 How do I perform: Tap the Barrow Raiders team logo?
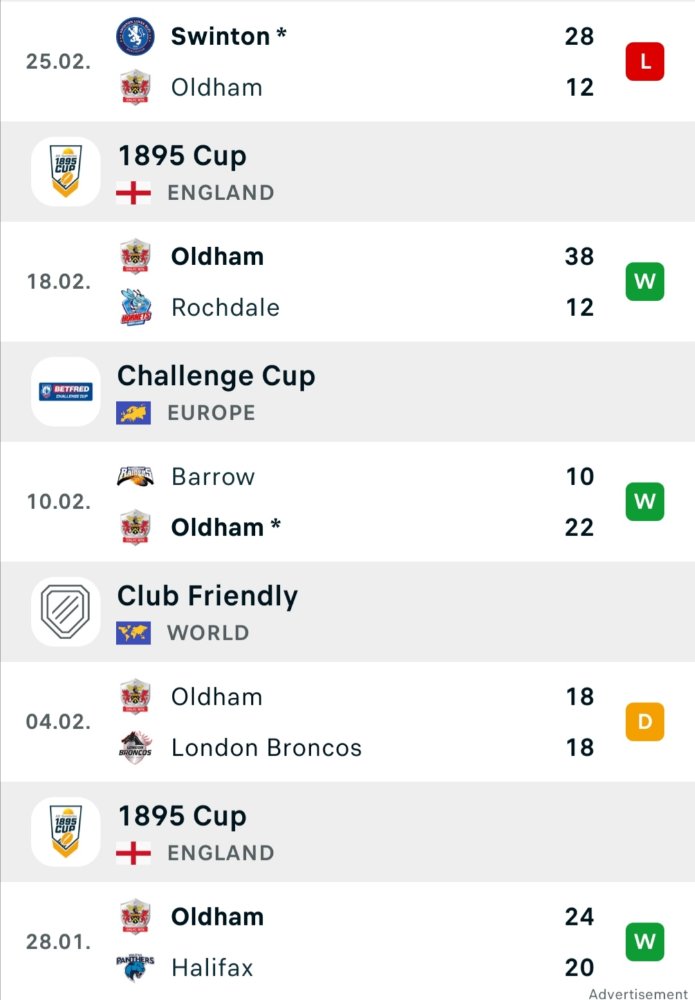pos(135,476)
